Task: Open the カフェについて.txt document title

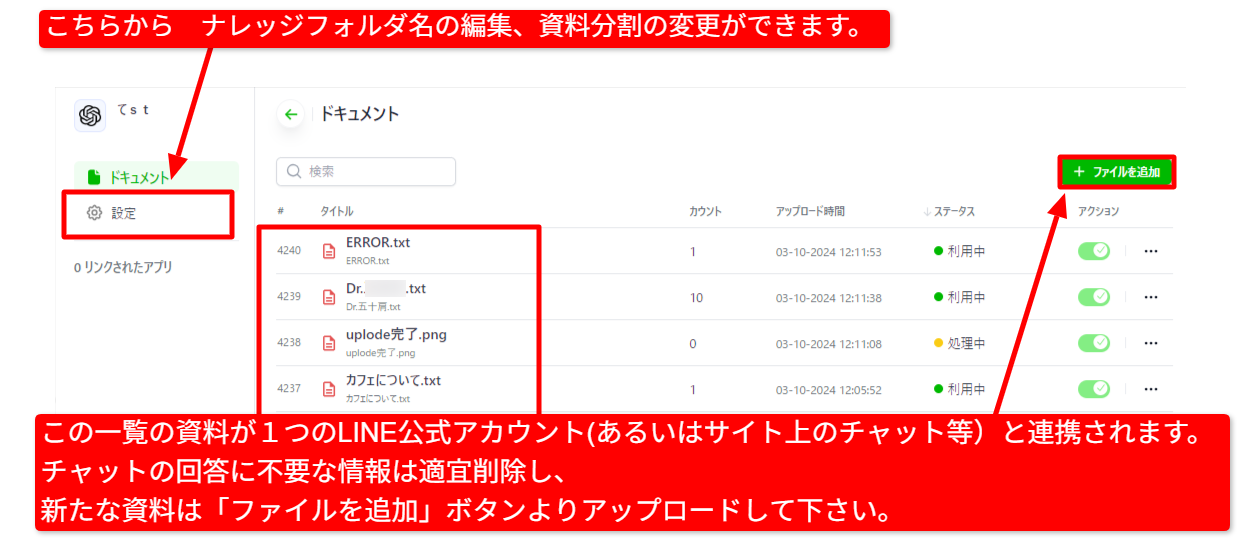Action: [393, 381]
